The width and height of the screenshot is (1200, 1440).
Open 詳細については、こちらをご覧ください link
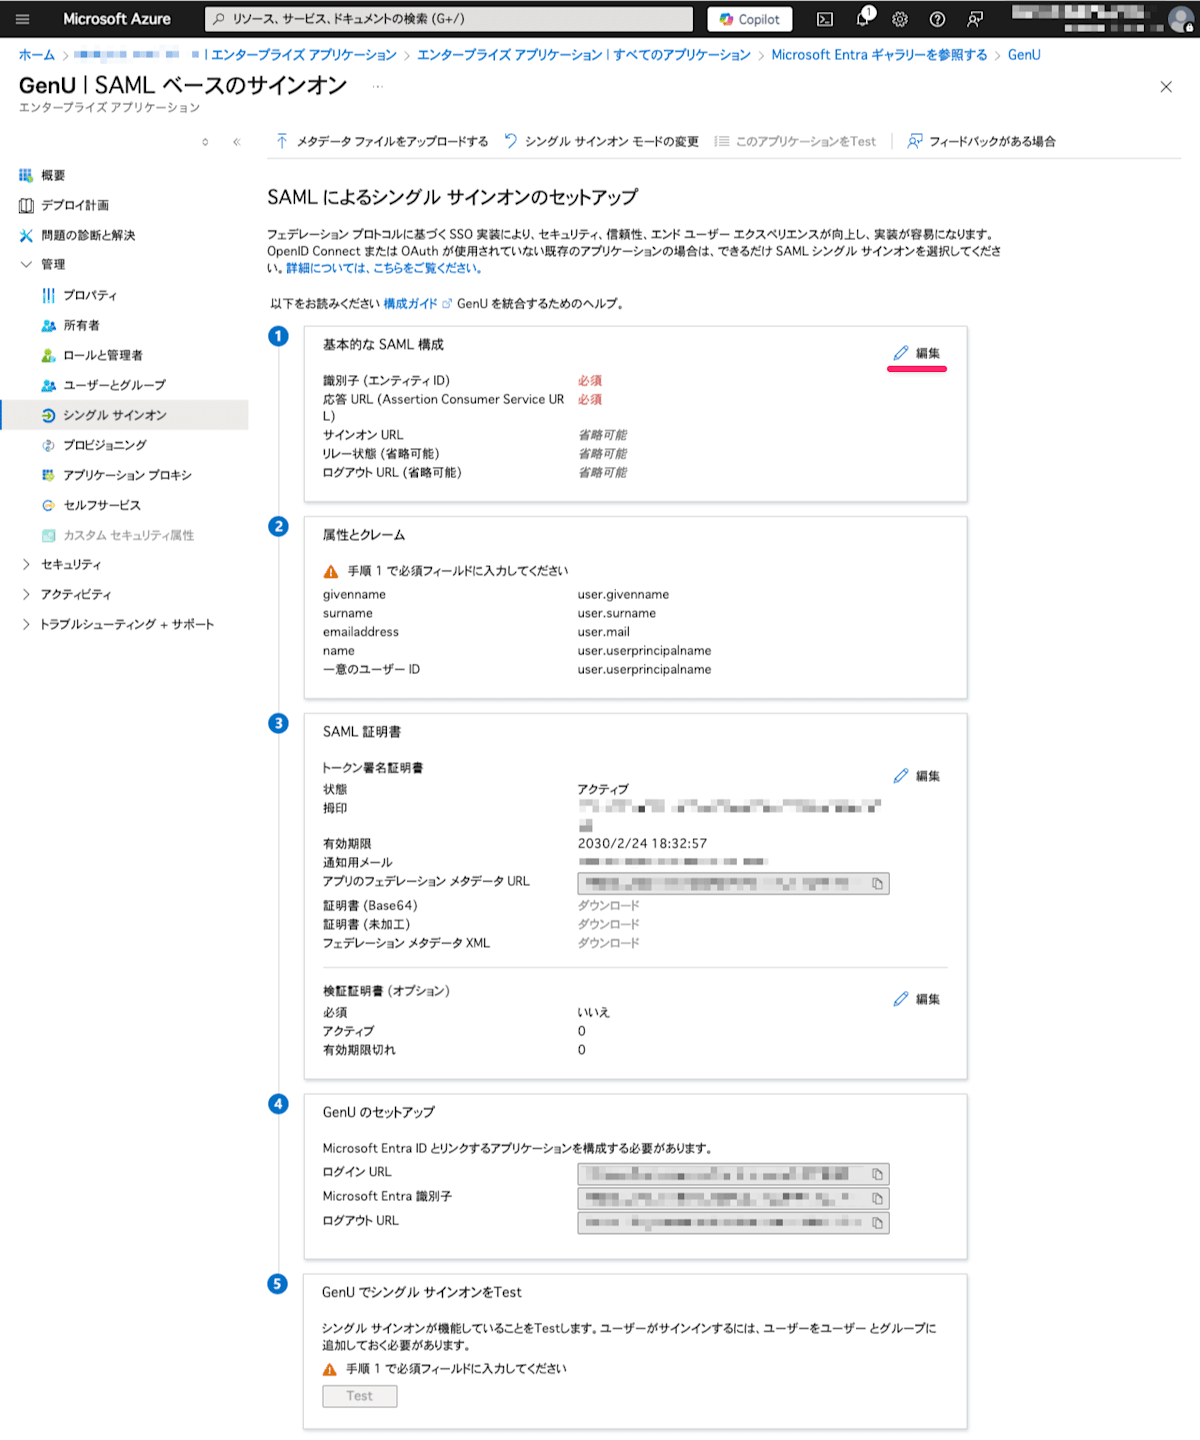click(x=385, y=268)
